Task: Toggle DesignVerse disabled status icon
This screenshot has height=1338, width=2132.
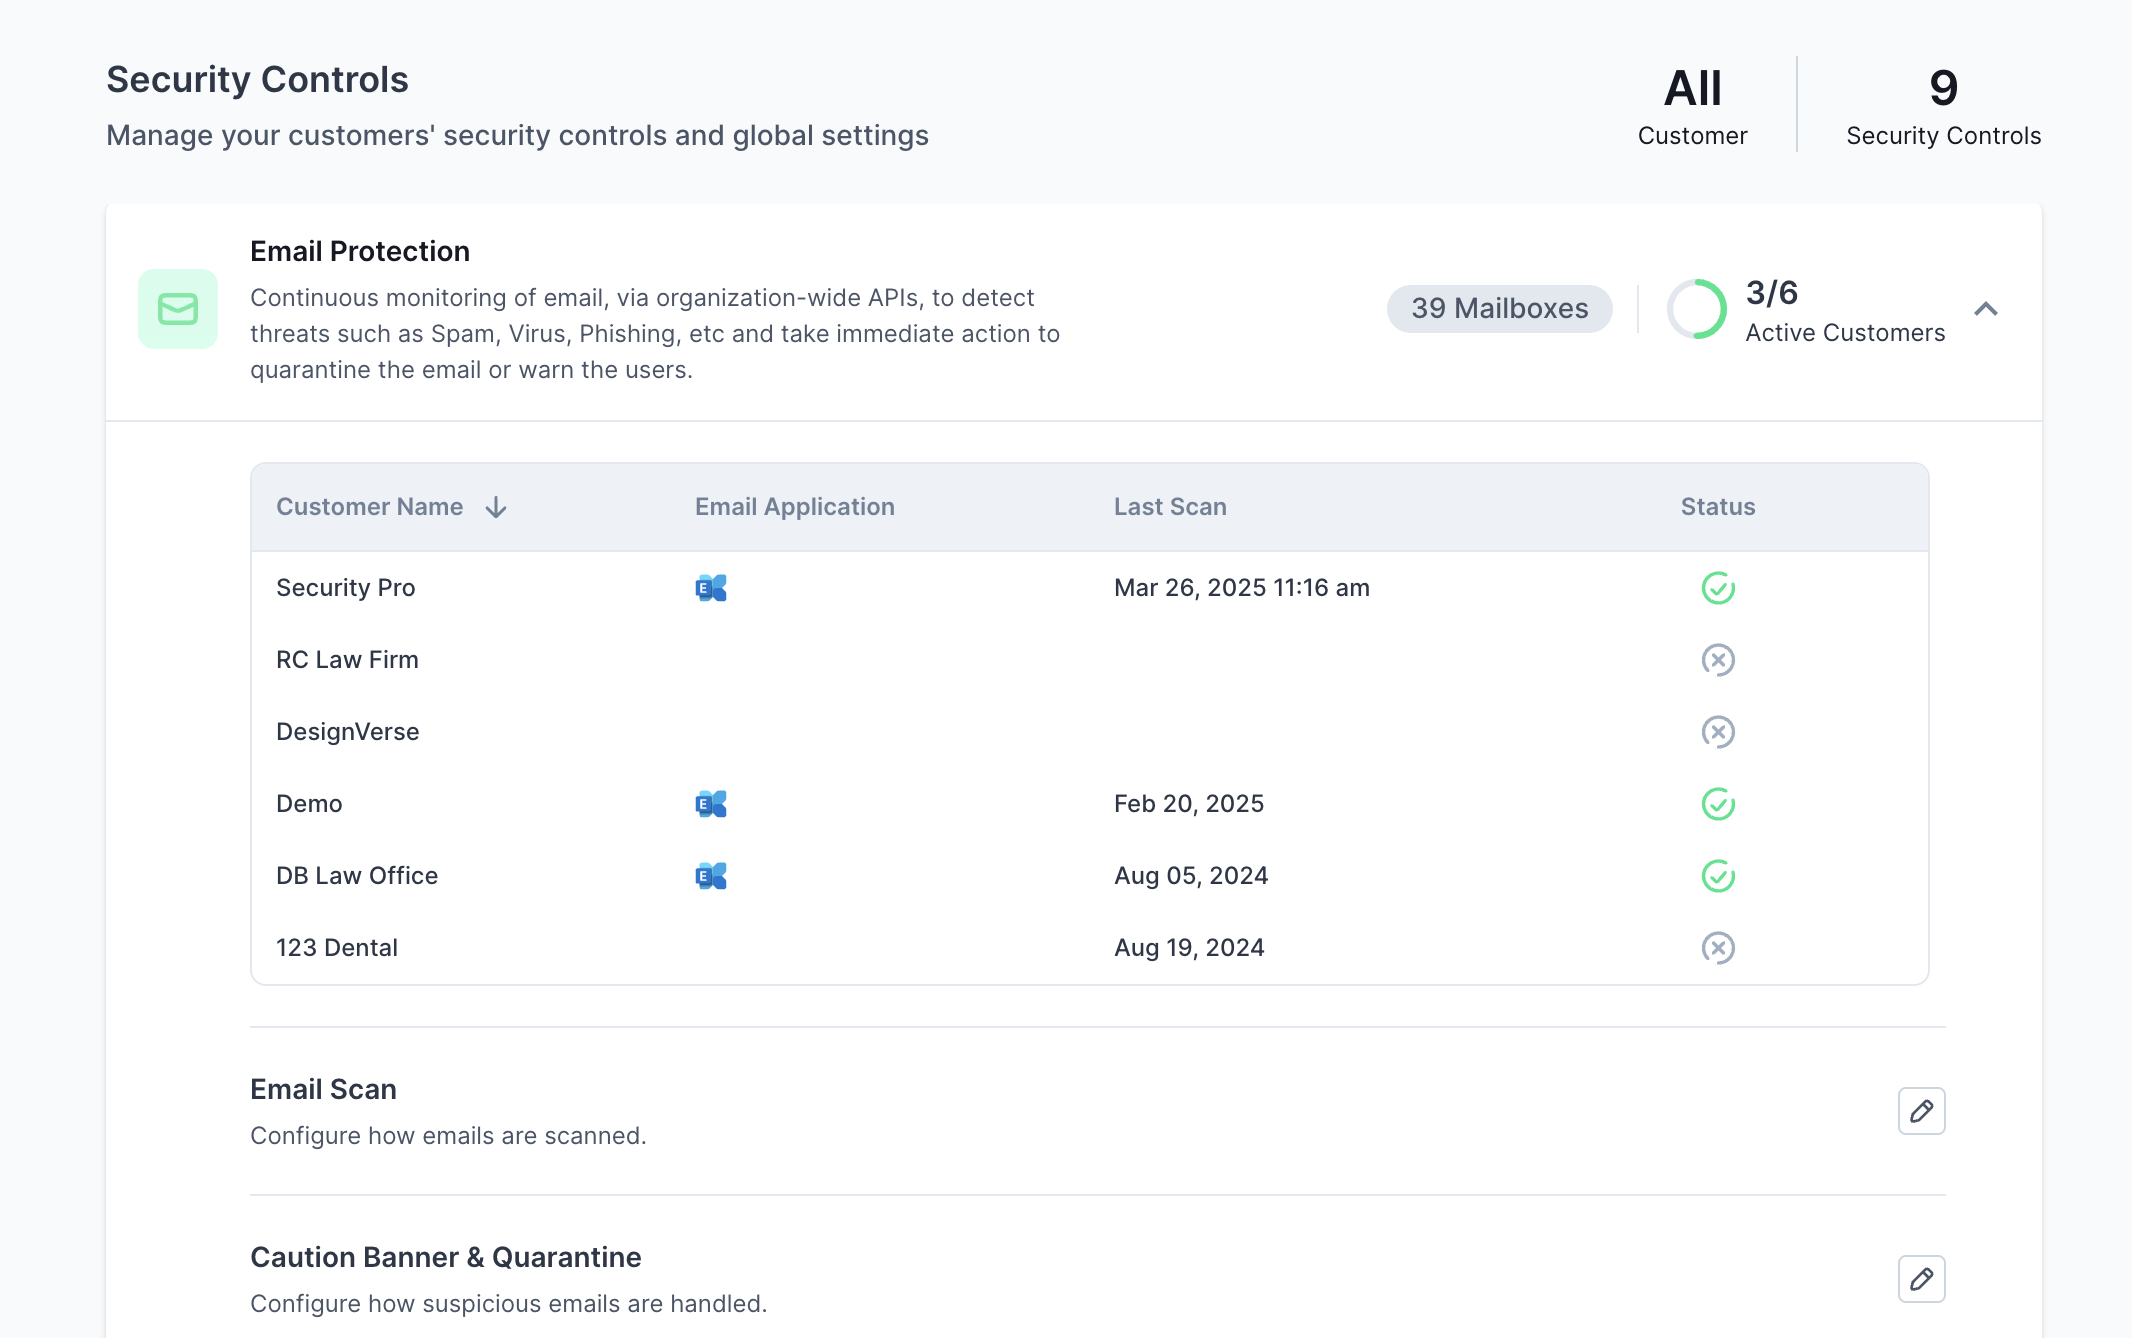Action: point(1718,732)
